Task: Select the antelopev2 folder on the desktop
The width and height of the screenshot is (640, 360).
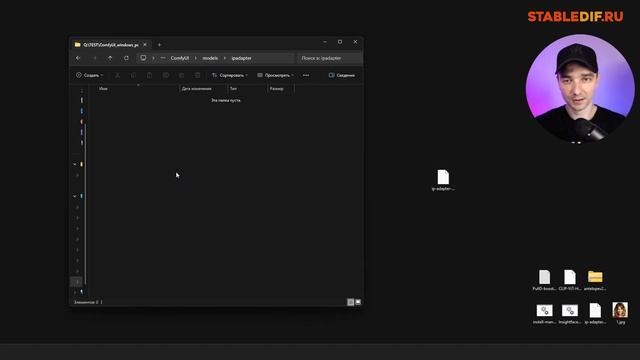Action: (x=595, y=280)
